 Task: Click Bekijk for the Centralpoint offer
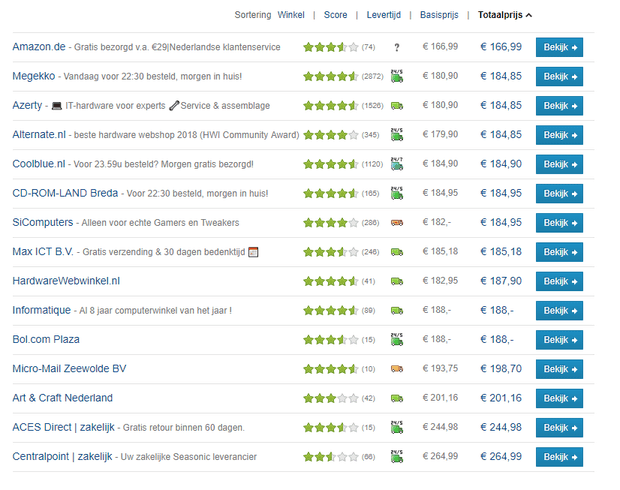559,457
